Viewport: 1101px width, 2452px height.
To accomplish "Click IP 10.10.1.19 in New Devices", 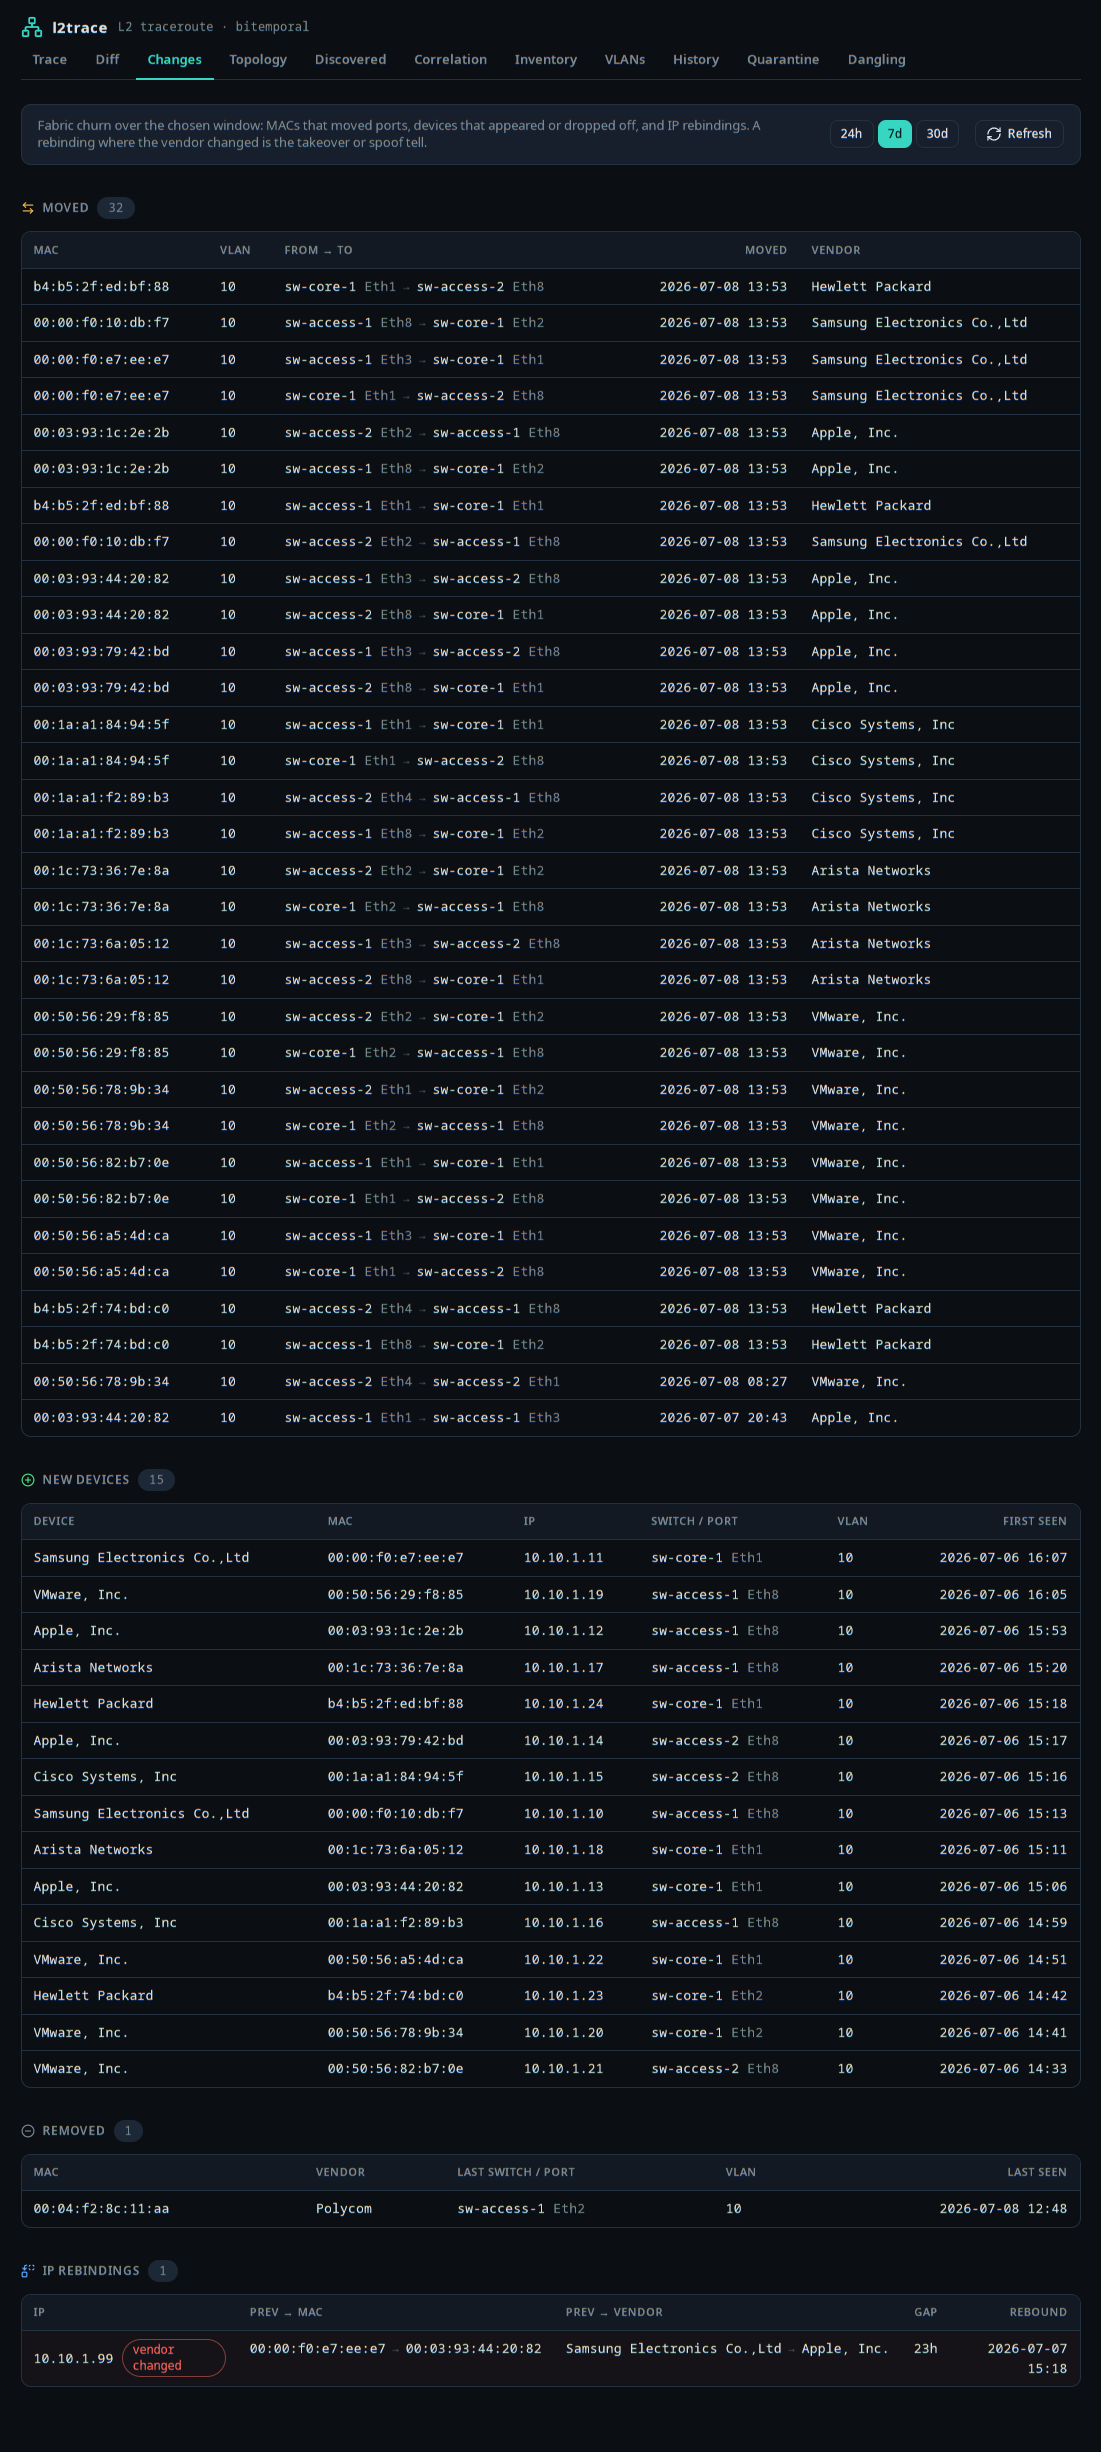I will coord(563,1595).
